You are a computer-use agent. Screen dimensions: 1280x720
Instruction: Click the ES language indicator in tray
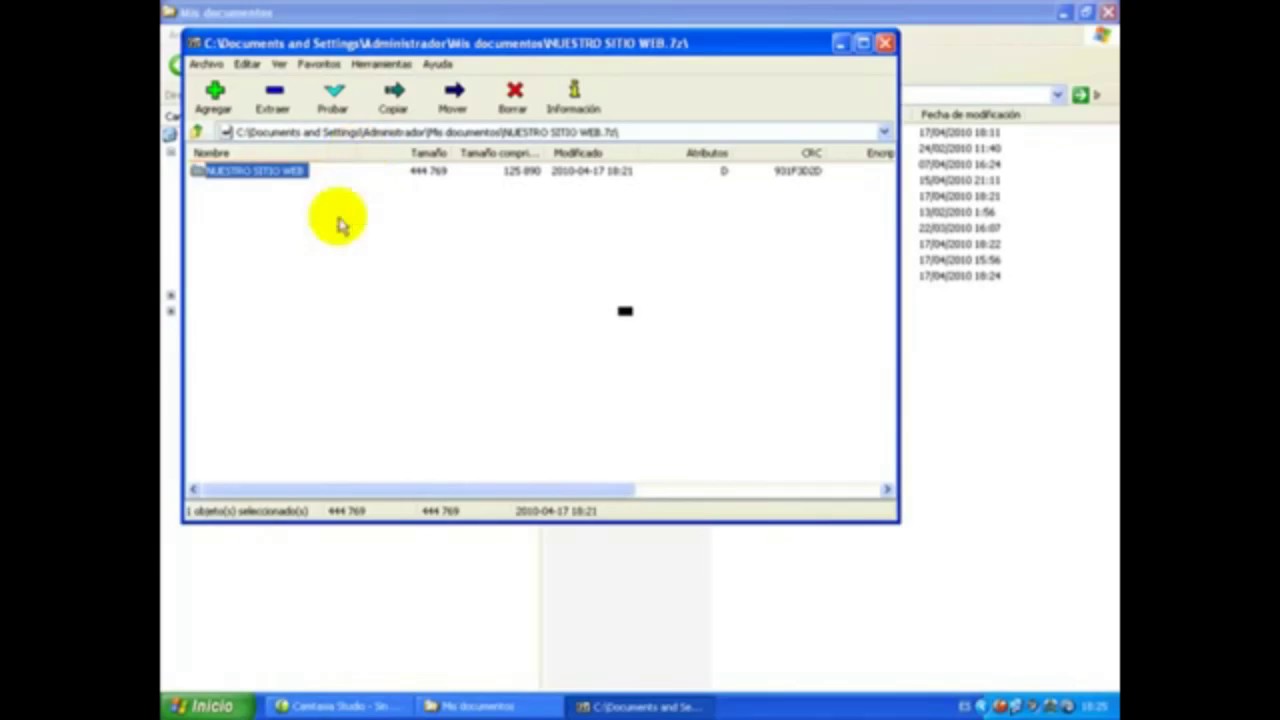(964, 706)
